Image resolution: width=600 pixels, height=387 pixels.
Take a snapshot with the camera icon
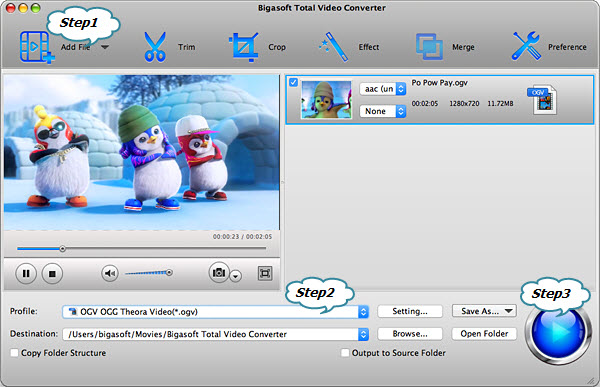coord(219,273)
